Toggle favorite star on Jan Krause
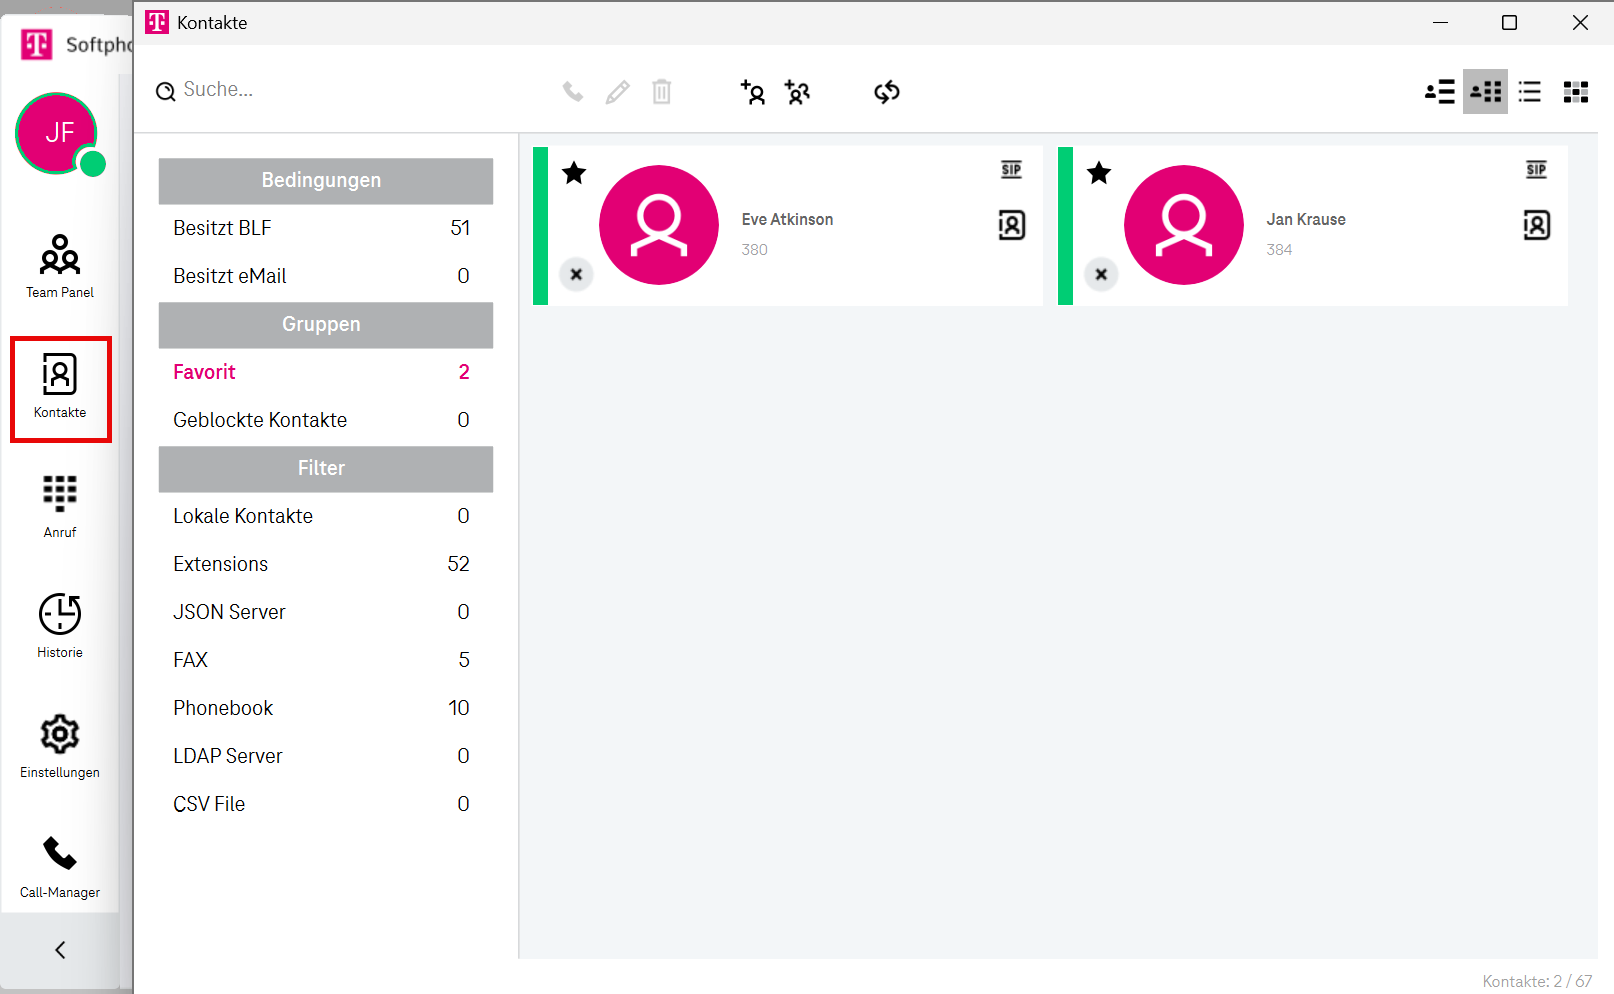Viewport: 1614px width, 994px height. (1099, 173)
